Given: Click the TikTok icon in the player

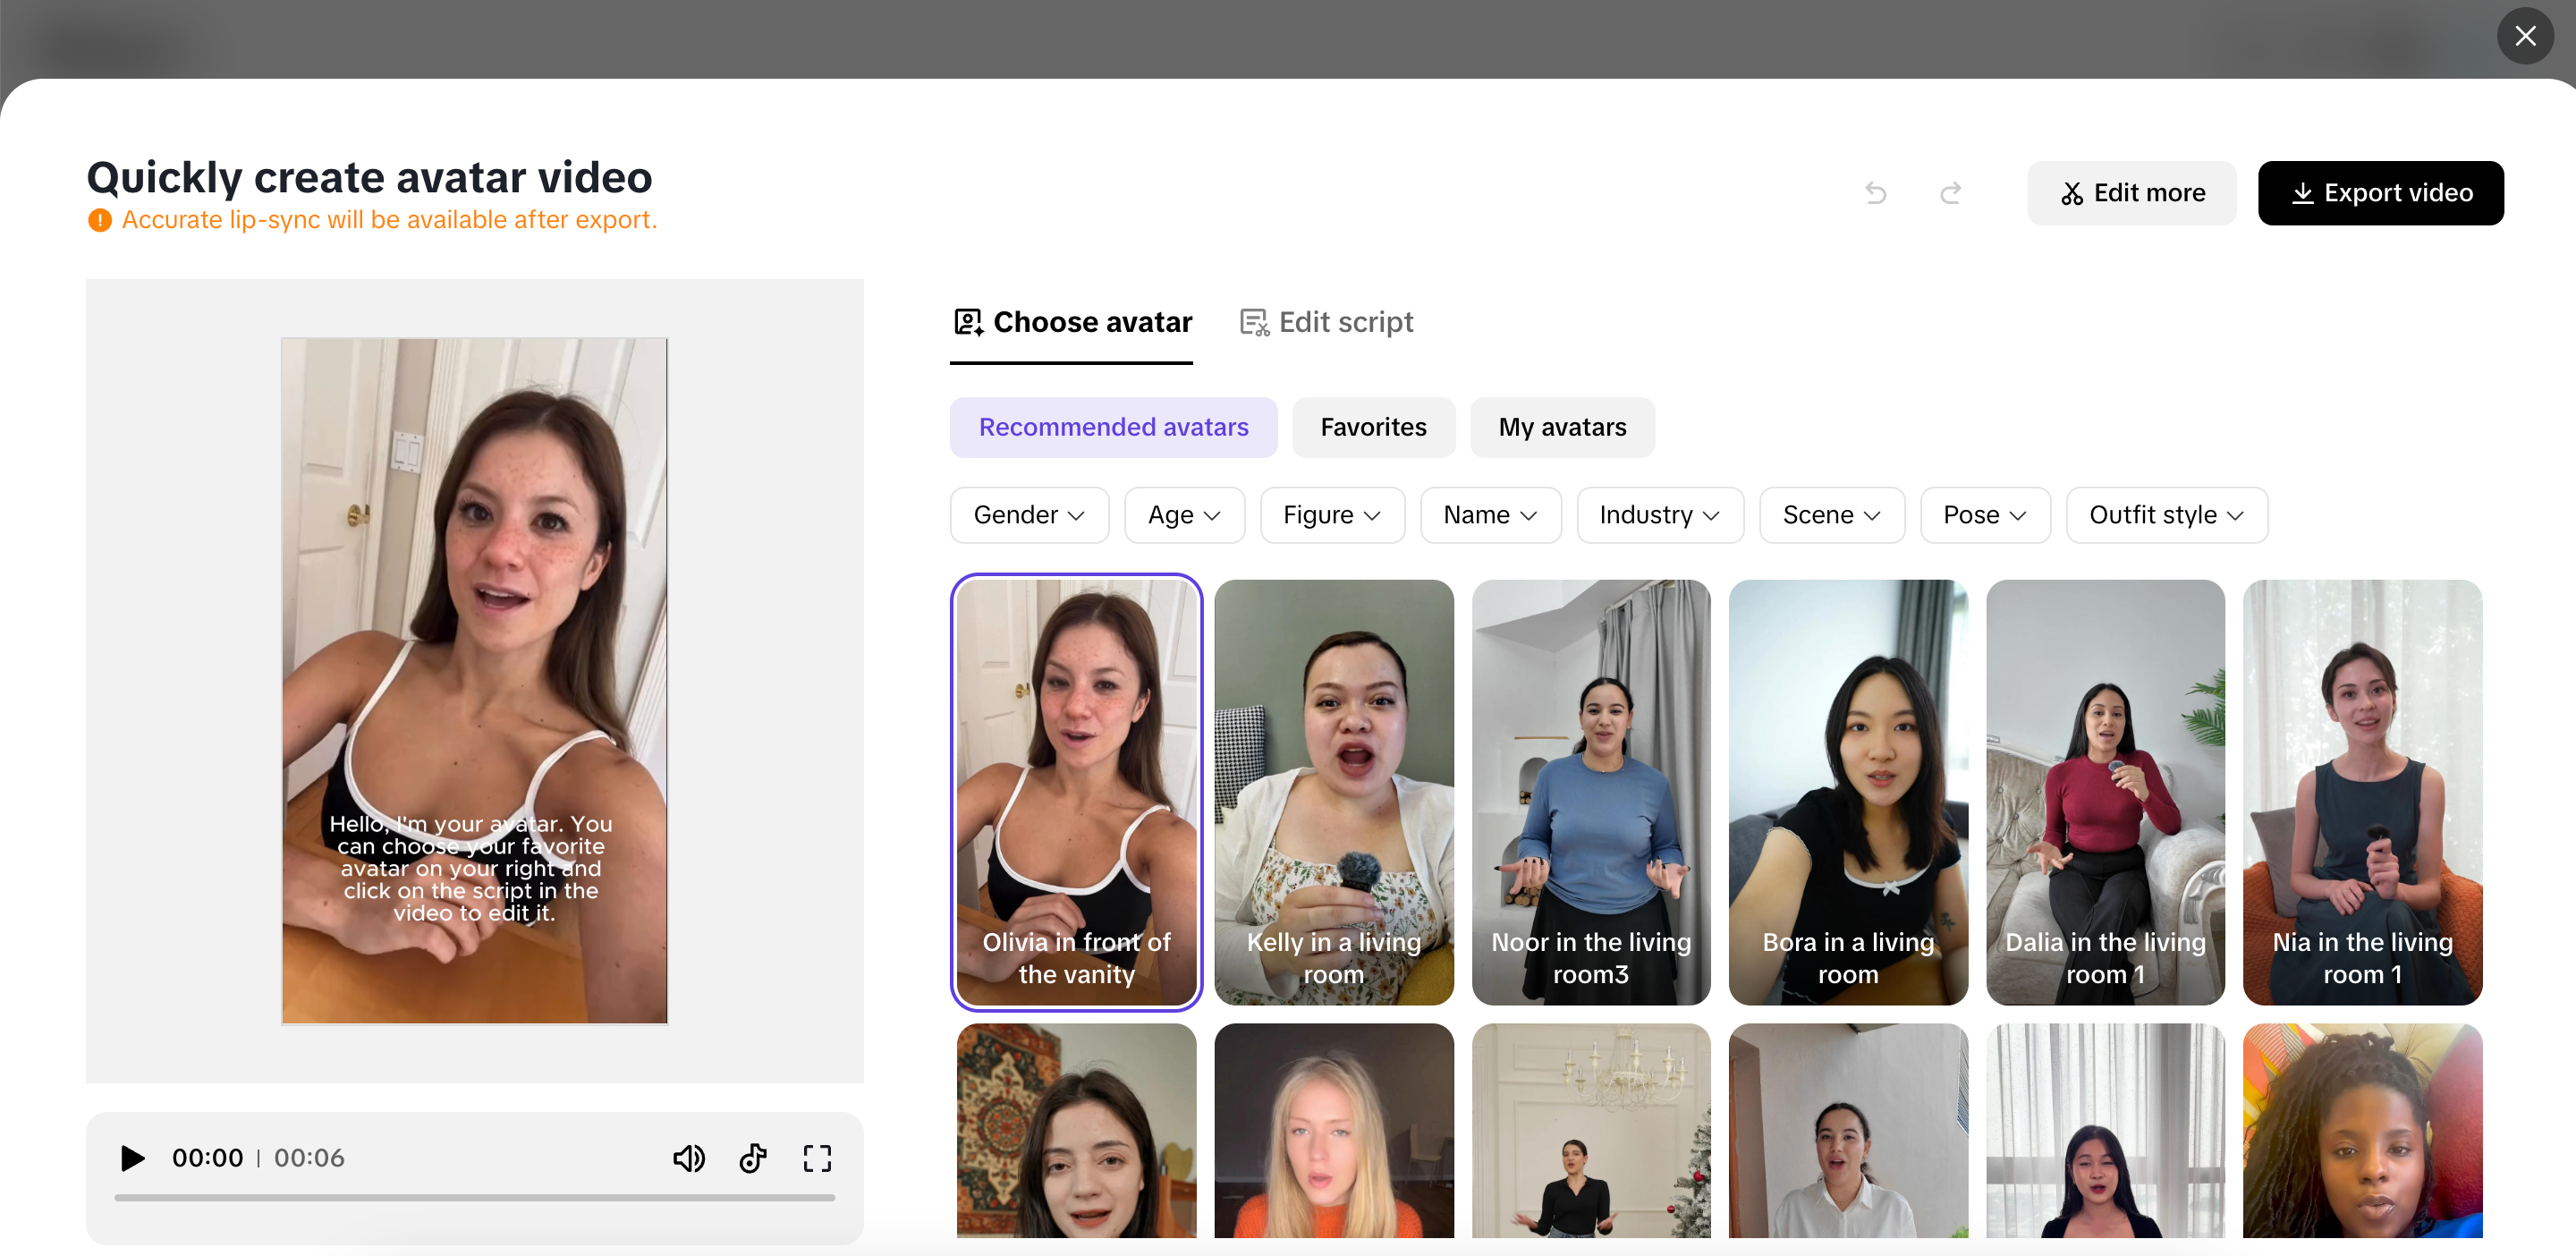Looking at the screenshot, I should point(753,1158).
